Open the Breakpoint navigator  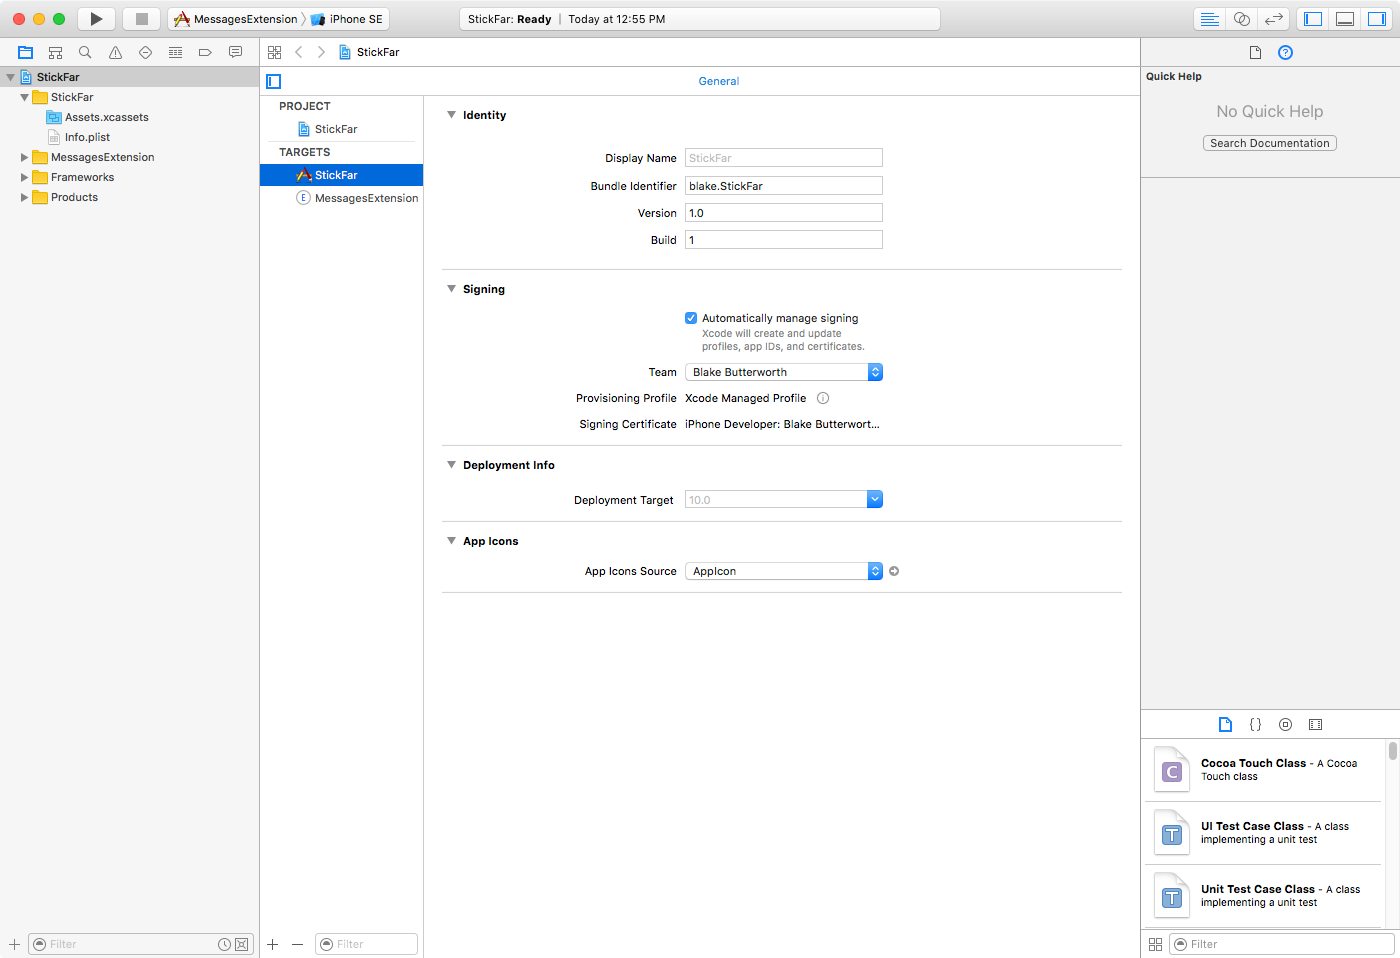click(x=205, y=52)
